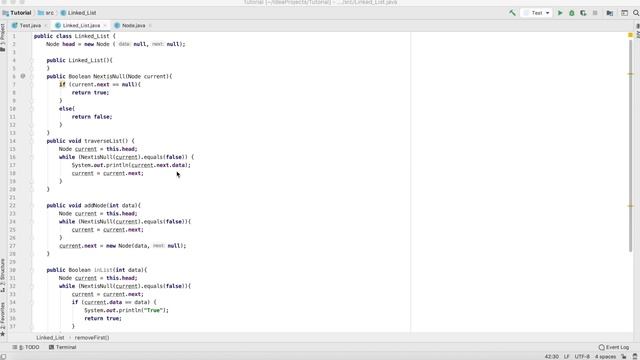The image size is (640, 360).
Task: Click the gutter marker icon on line 6
Action: pos(23,76)
